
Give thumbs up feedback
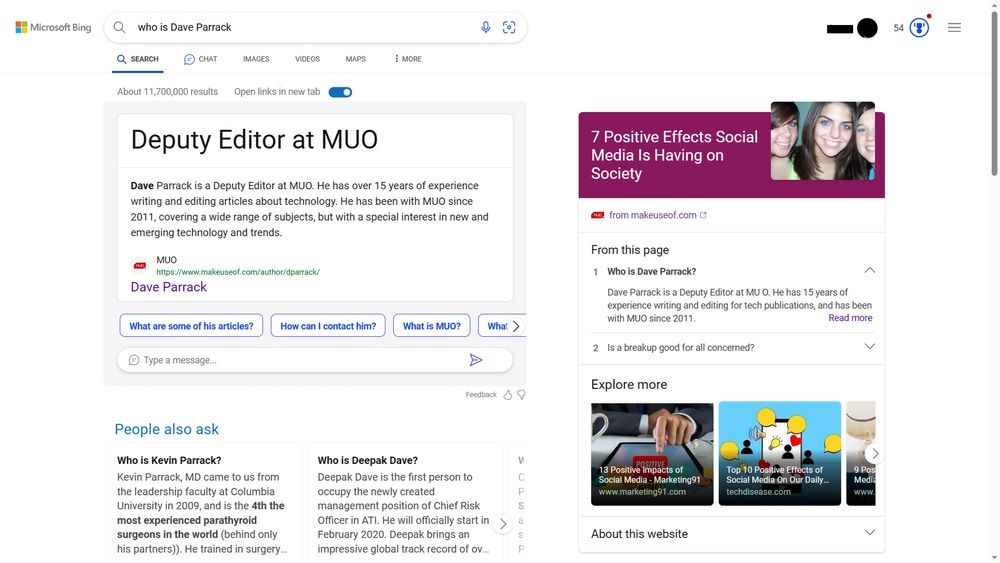[508, 395]
